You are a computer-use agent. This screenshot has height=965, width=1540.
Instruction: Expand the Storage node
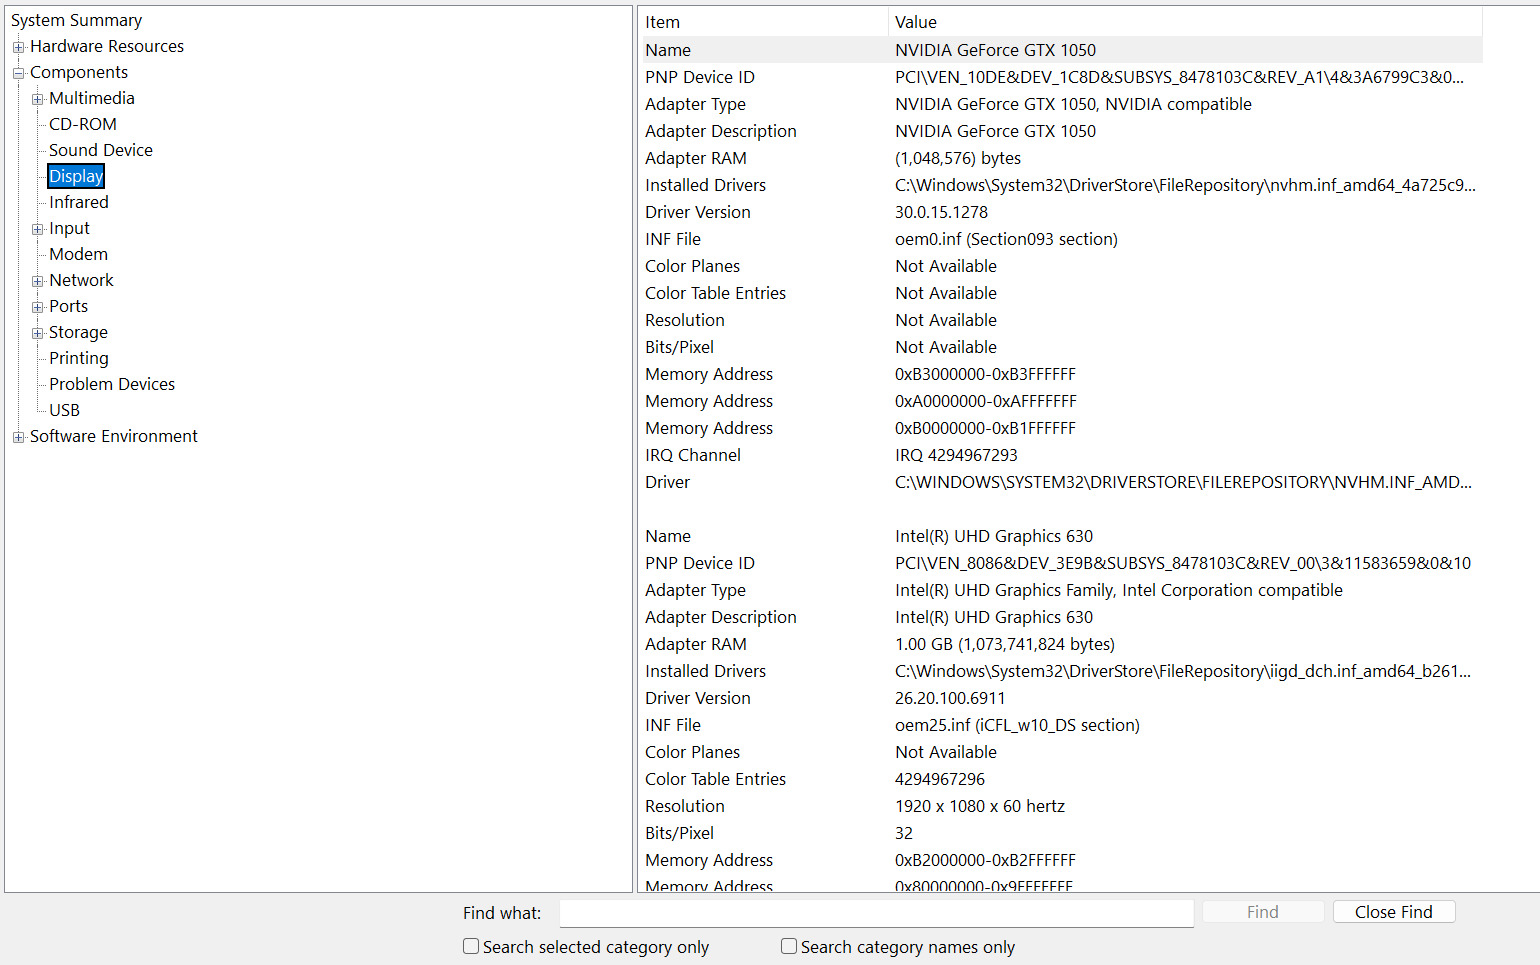pyautogui.click(x=37, y=333)
